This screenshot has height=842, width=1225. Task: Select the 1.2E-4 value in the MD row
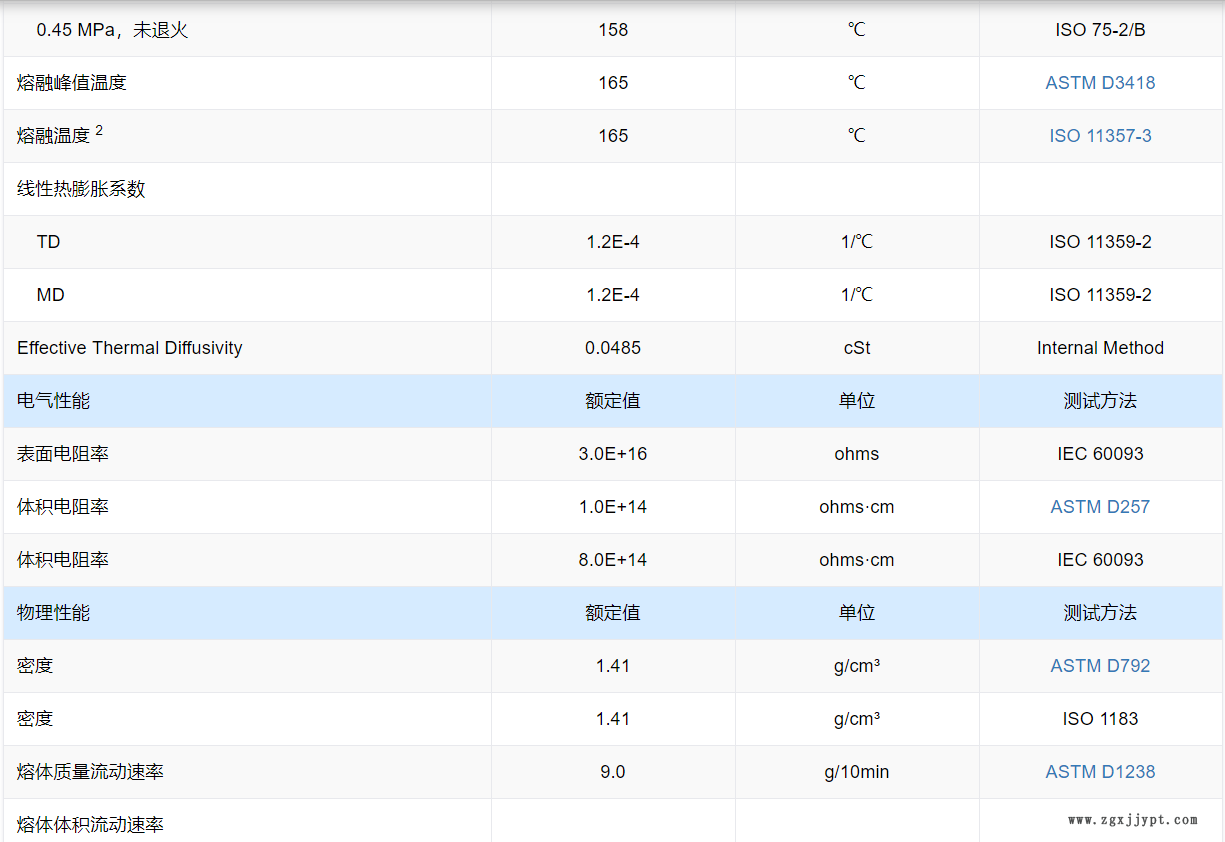click(613, 295)
